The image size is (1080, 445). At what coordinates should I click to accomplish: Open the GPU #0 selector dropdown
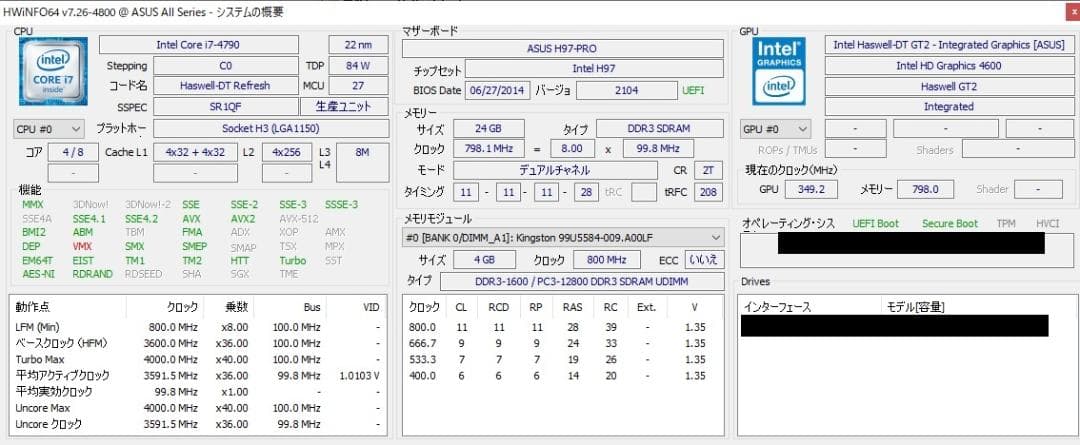pos(776,129)
